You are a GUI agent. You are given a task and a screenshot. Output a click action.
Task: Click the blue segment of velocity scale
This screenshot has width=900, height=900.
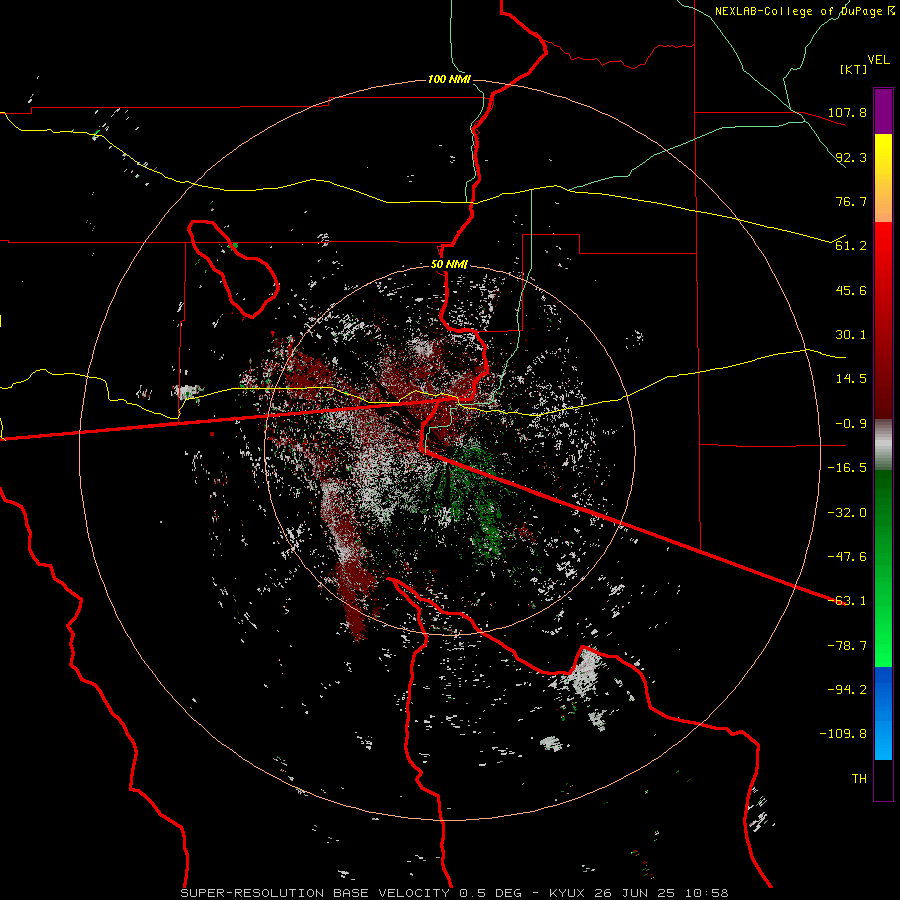[883, 713]
